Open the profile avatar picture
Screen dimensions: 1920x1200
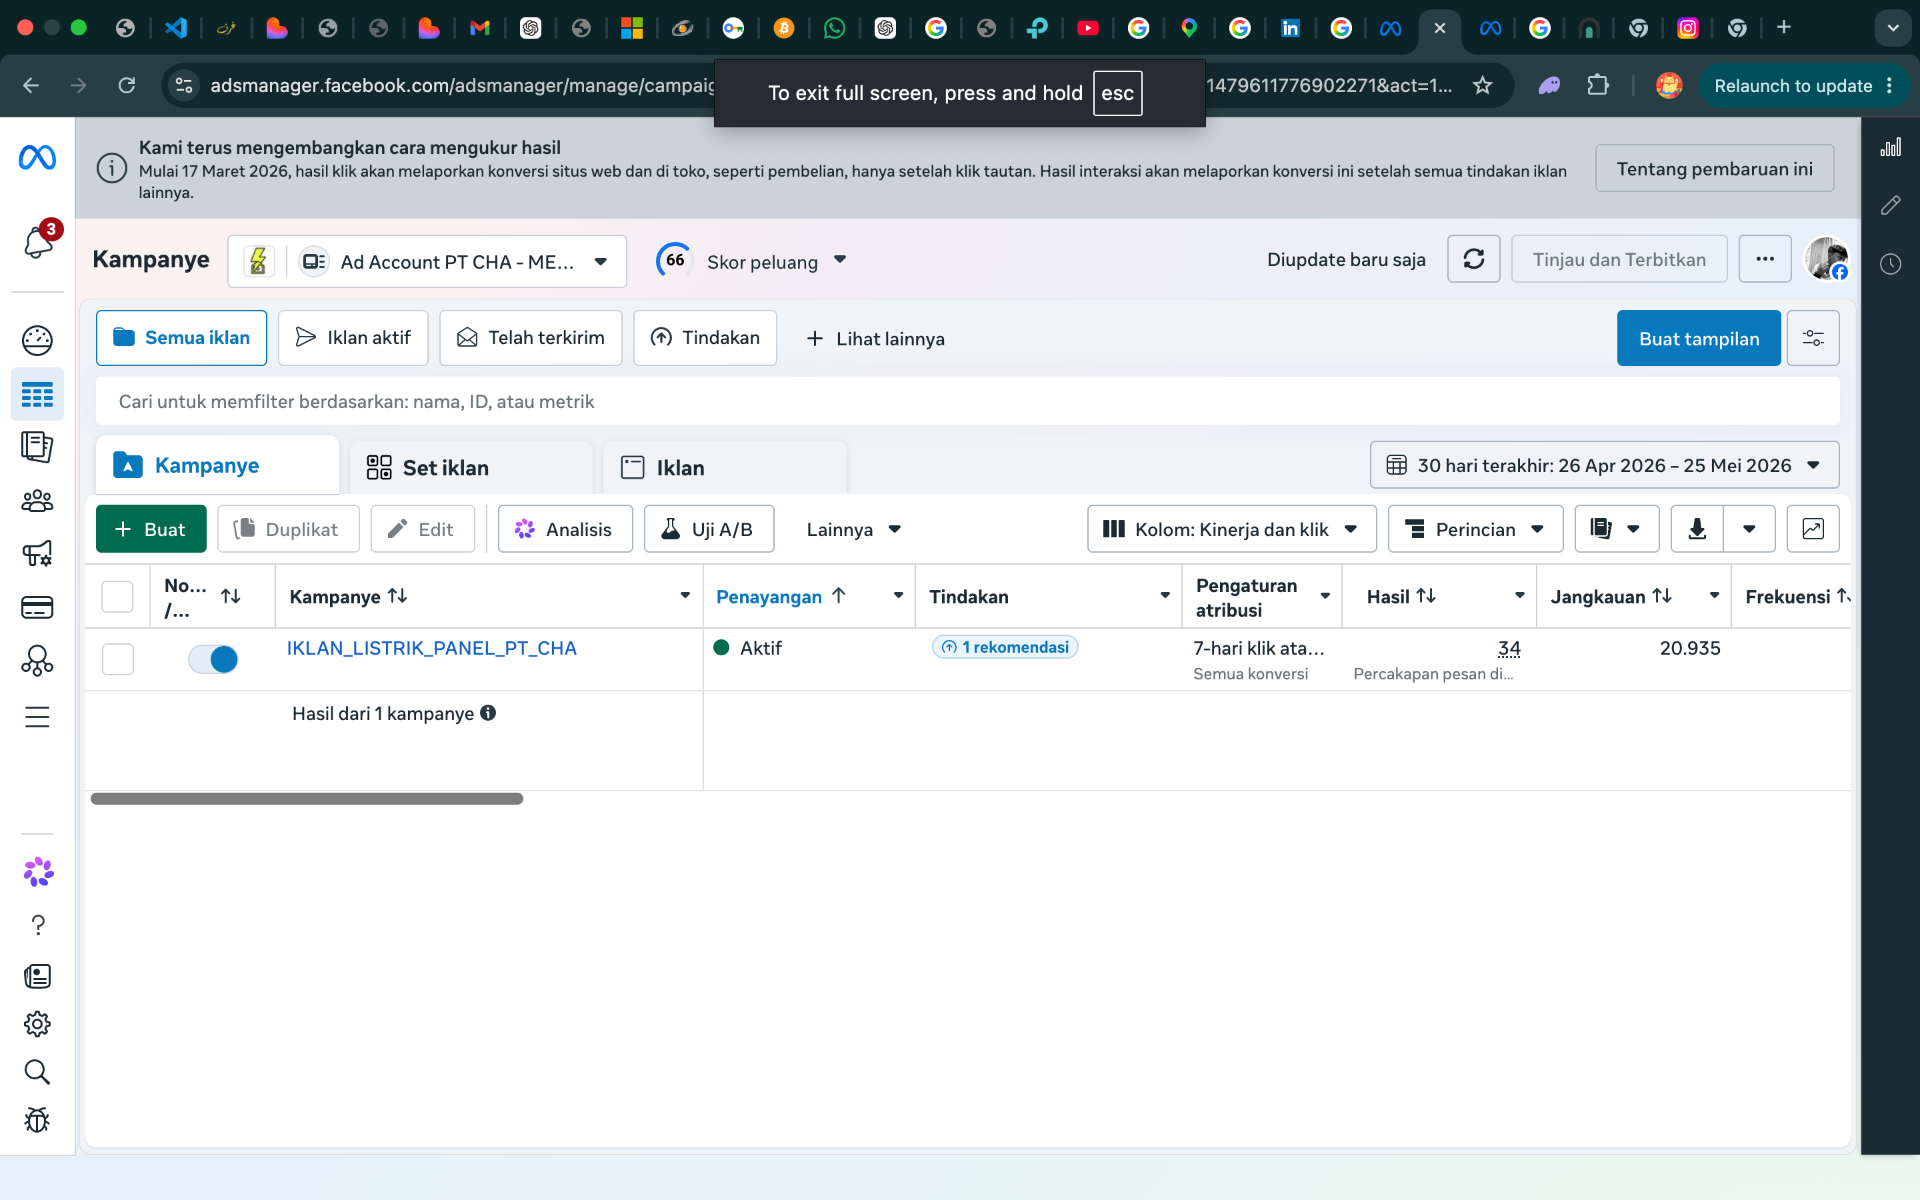(1827, 259)
